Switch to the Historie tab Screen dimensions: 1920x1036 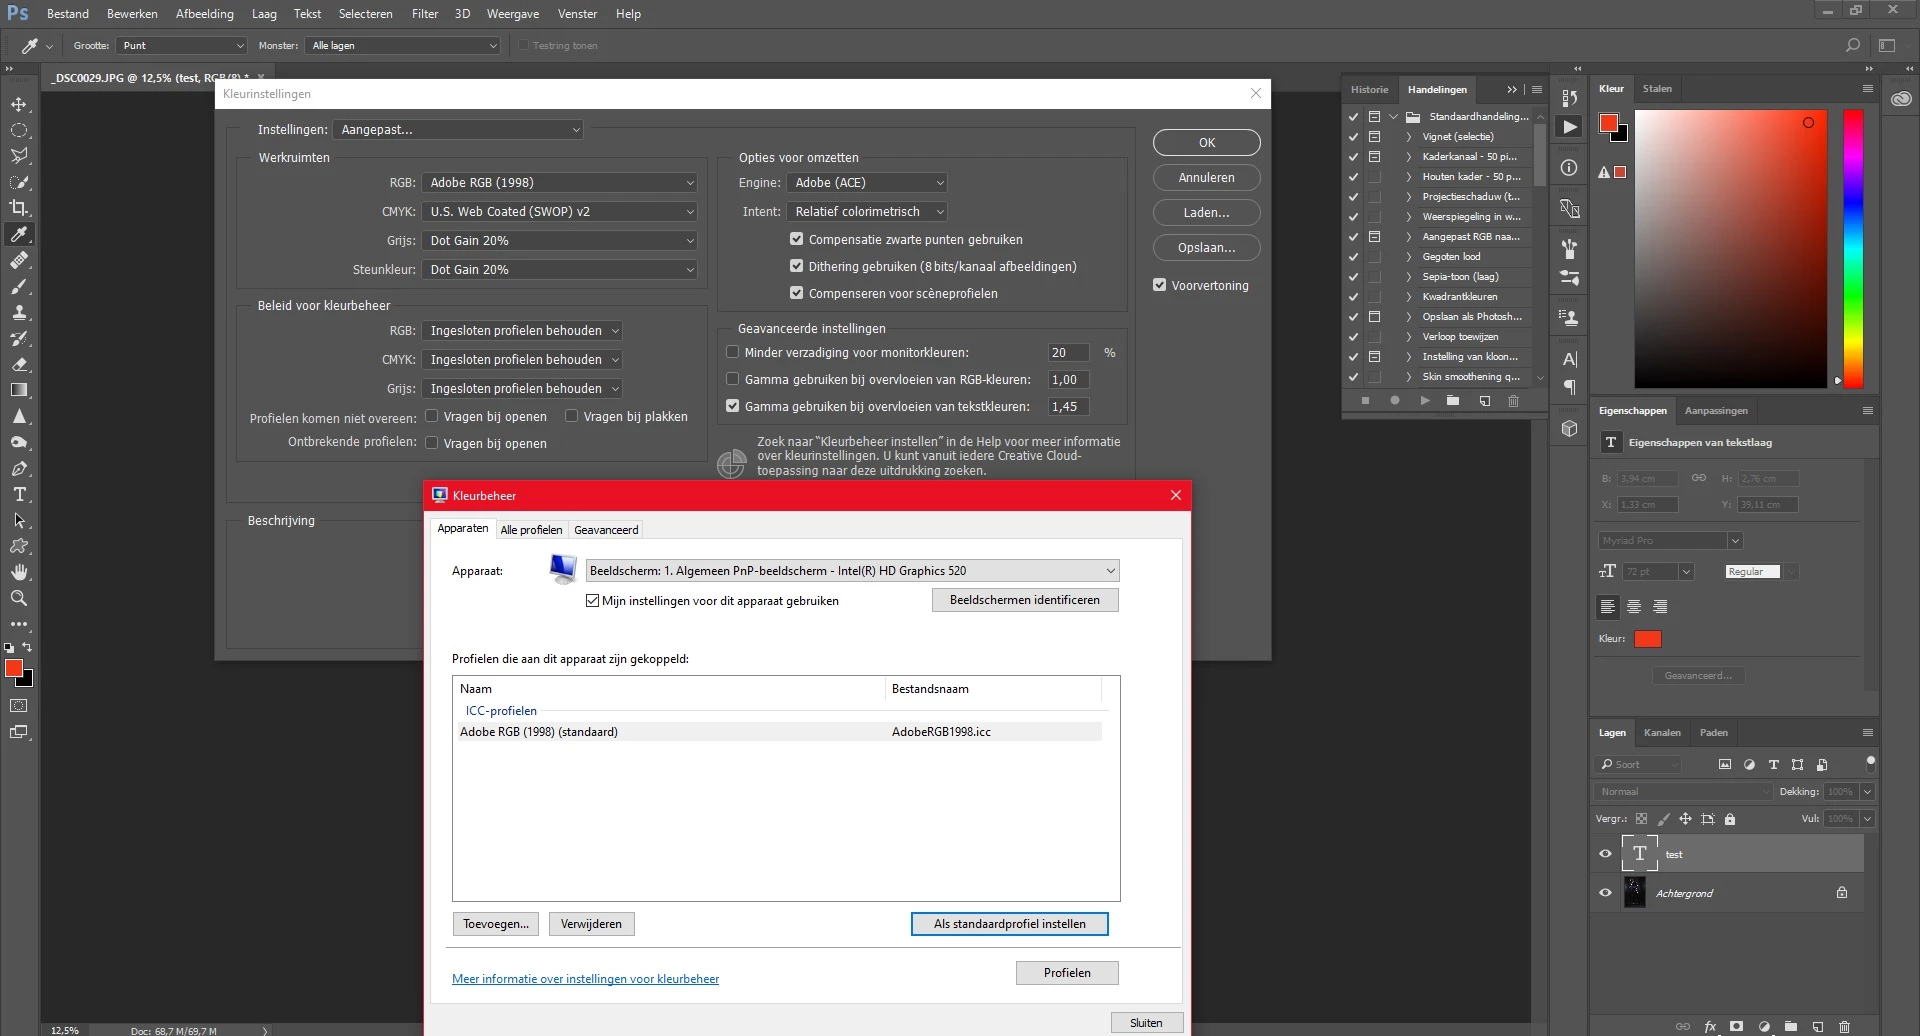[1369, 90]
